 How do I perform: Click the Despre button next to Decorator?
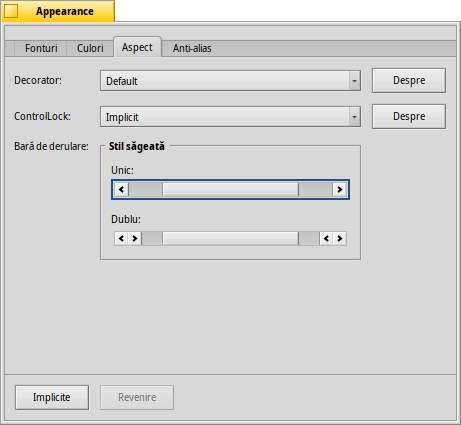pyautogui.click(x=409, y=80)
